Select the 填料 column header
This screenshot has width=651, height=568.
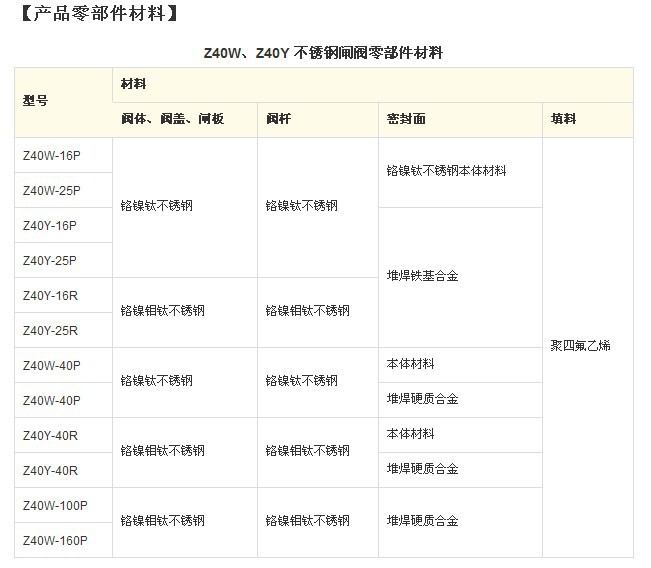563,119
